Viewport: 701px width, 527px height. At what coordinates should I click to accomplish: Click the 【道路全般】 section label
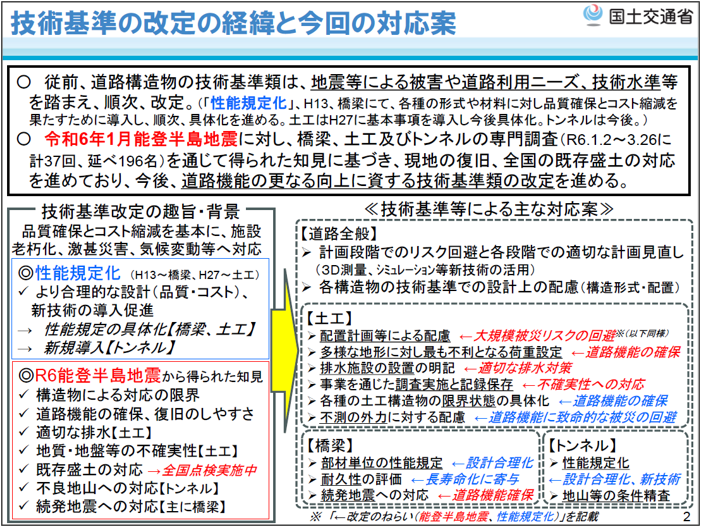pyautogui.click(x=339, y=233)
